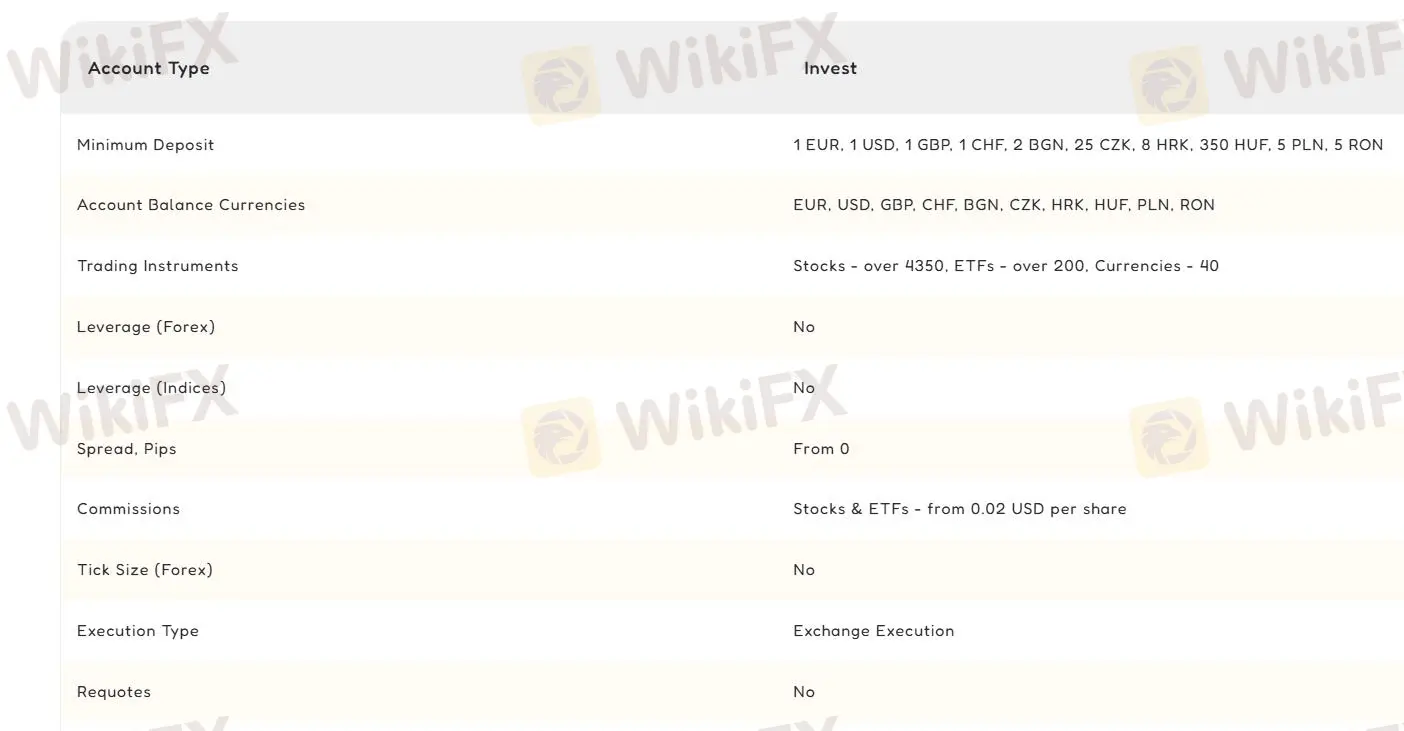Click the Leverage (Forex) row label
Viewport: 1404px width, 731px height.
pyautogui.click(x=146, y=327)
